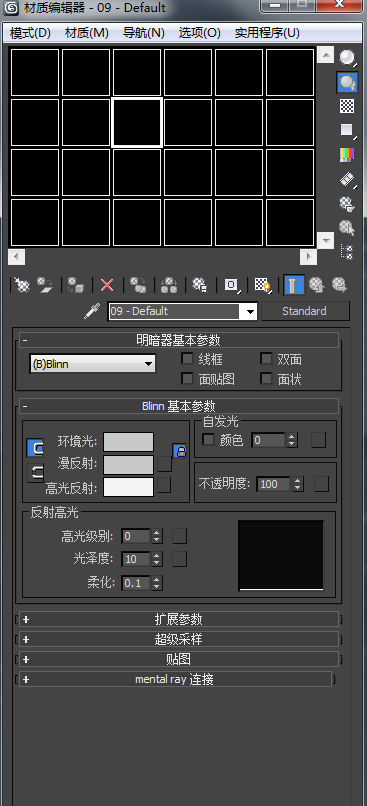Open the Sample Type sphere flyout
Viewport: 367px width, 806px height.
tap(347, 58)
